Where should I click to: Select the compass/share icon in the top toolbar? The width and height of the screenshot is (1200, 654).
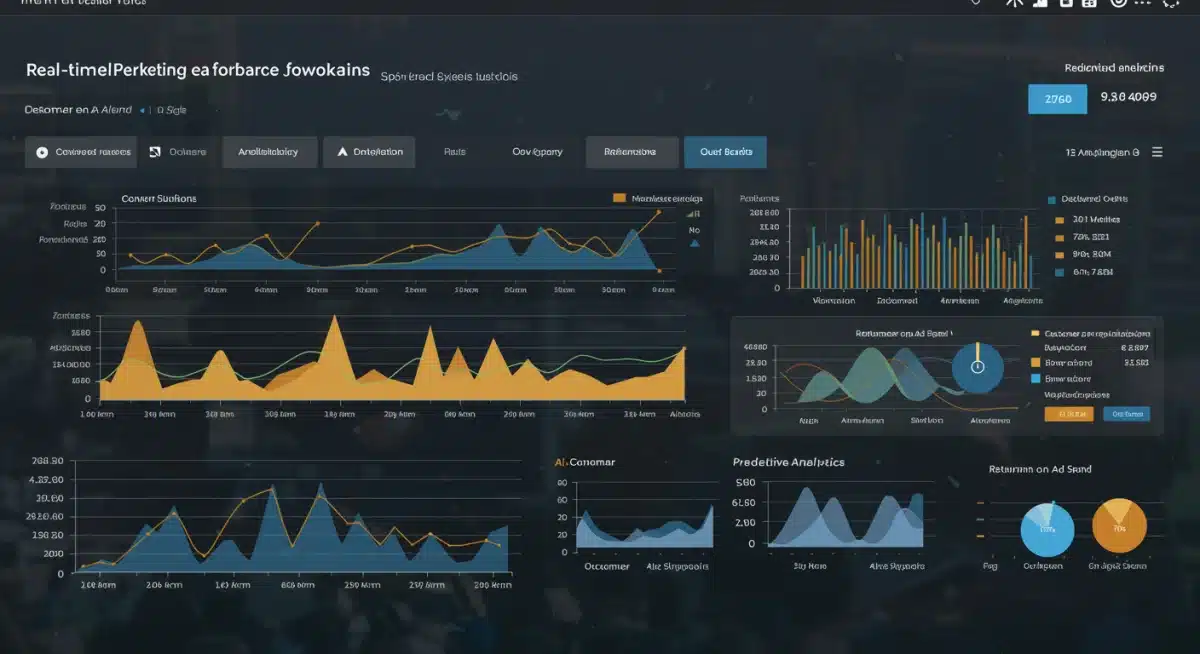pos(1013,5)
